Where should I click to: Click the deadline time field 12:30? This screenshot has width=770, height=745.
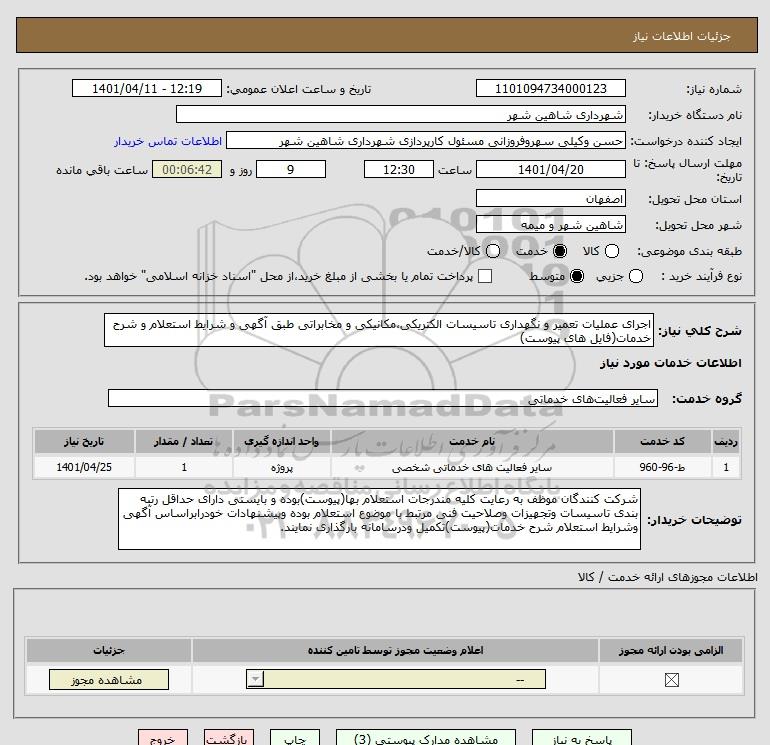coord(399,169)
